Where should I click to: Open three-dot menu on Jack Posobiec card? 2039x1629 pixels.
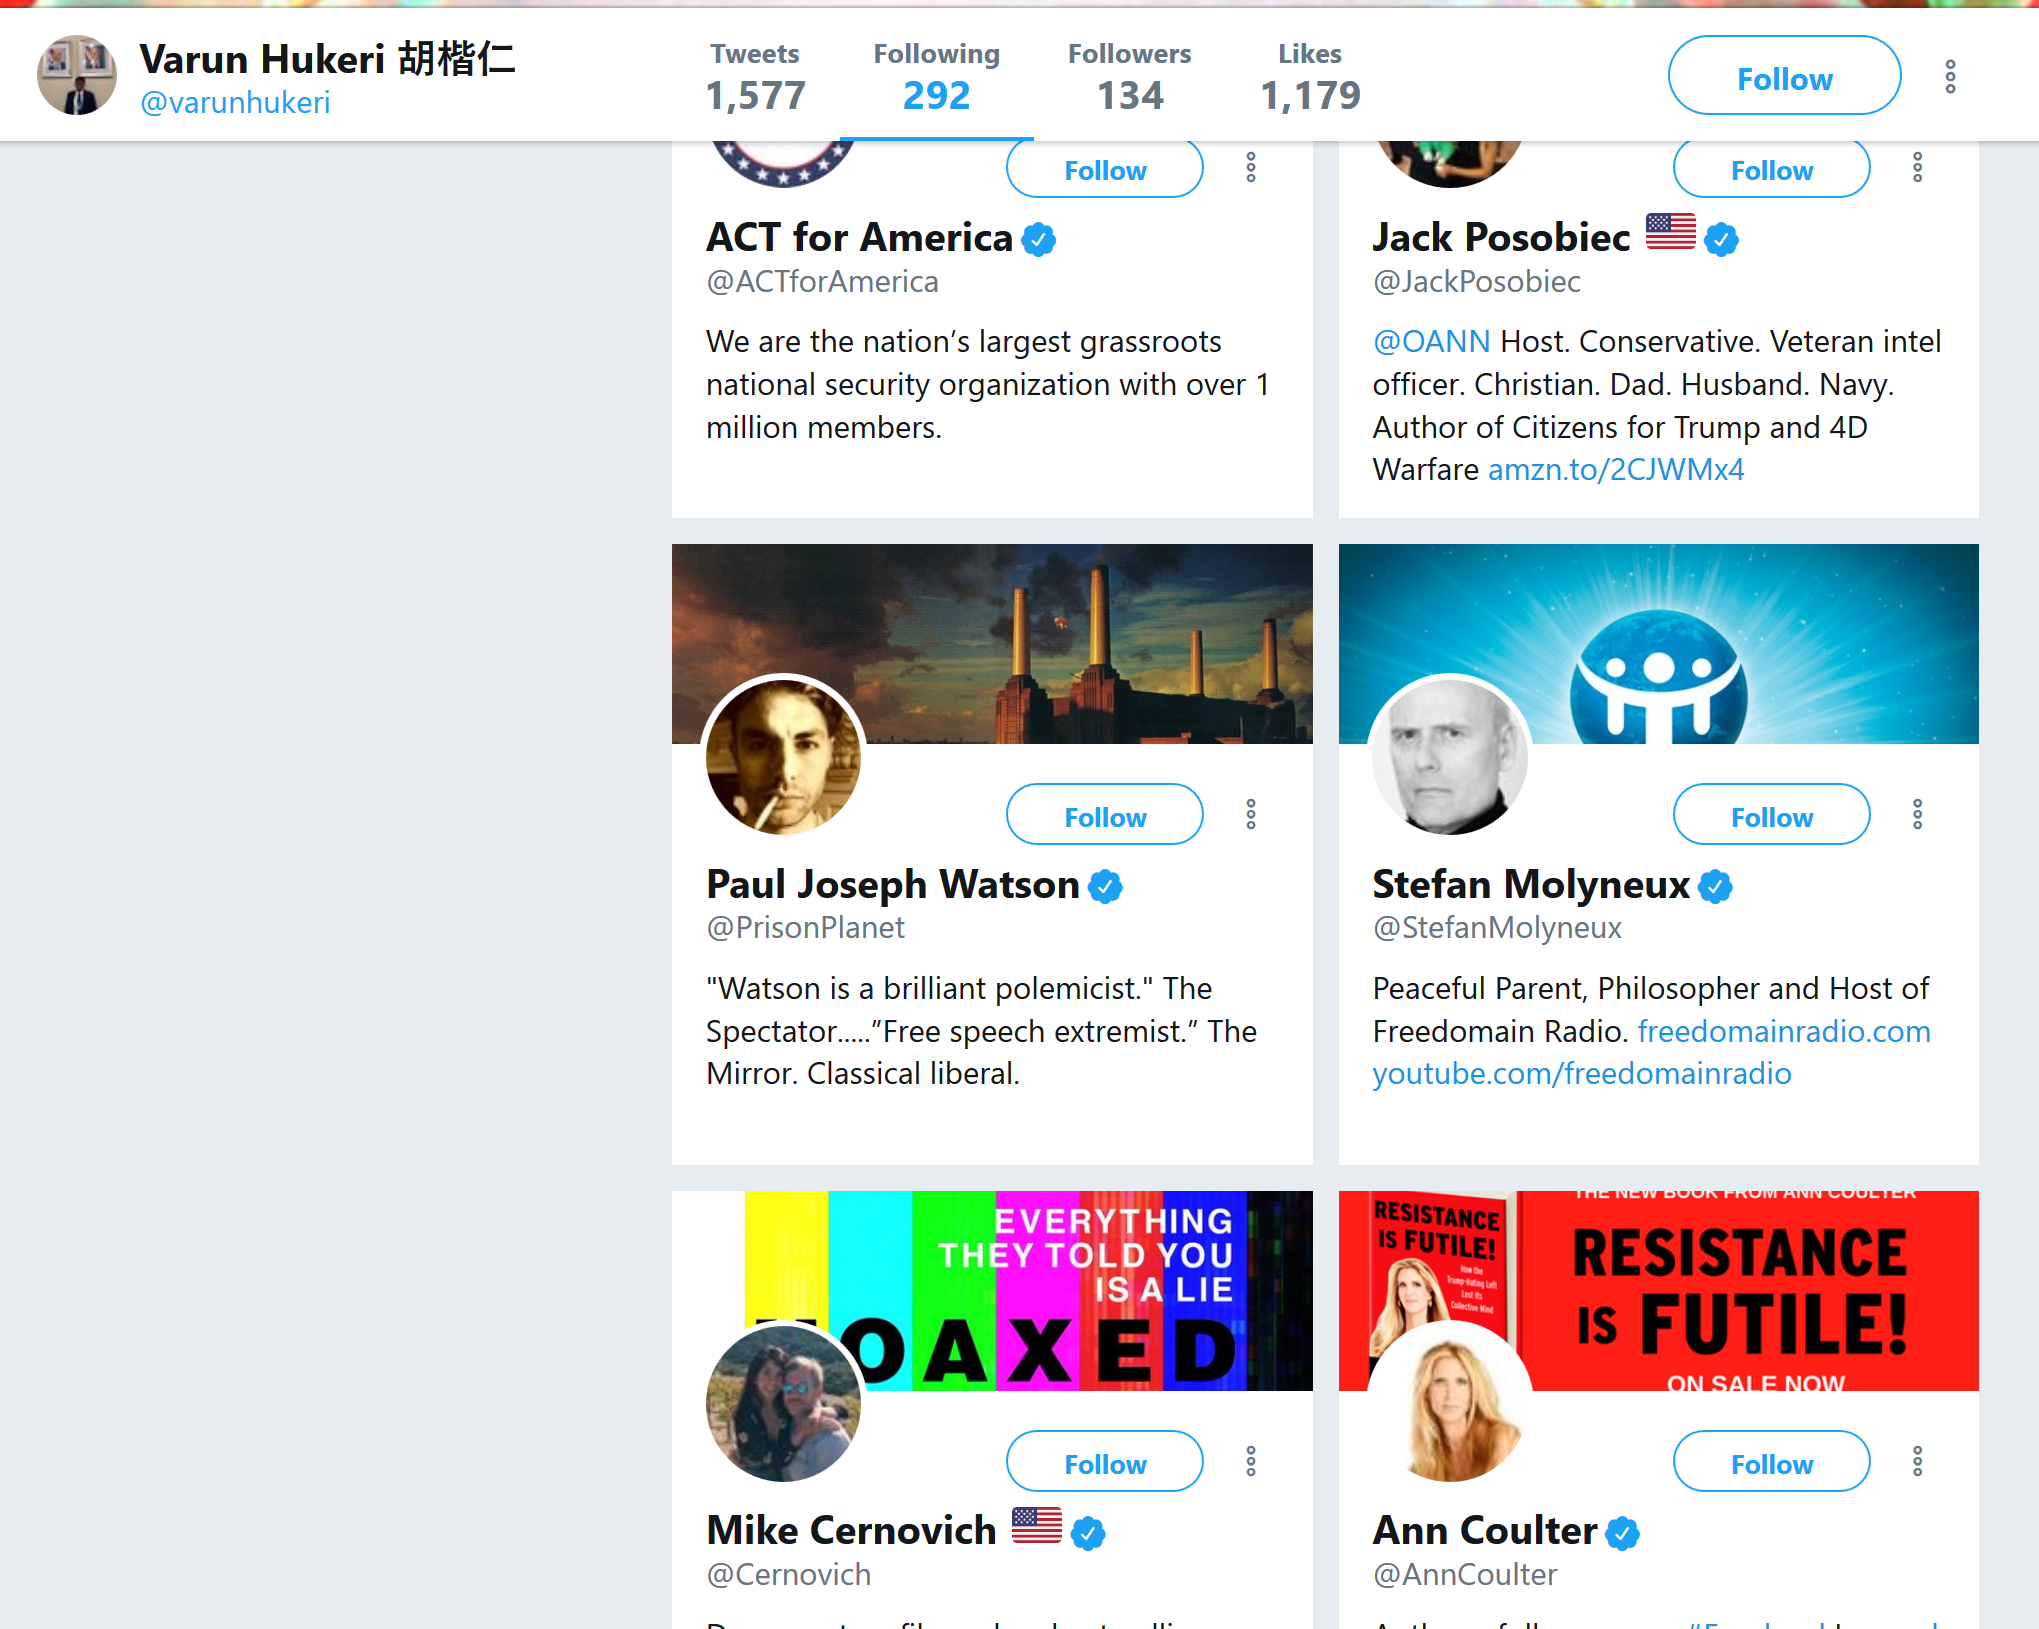click(1917, 167)
